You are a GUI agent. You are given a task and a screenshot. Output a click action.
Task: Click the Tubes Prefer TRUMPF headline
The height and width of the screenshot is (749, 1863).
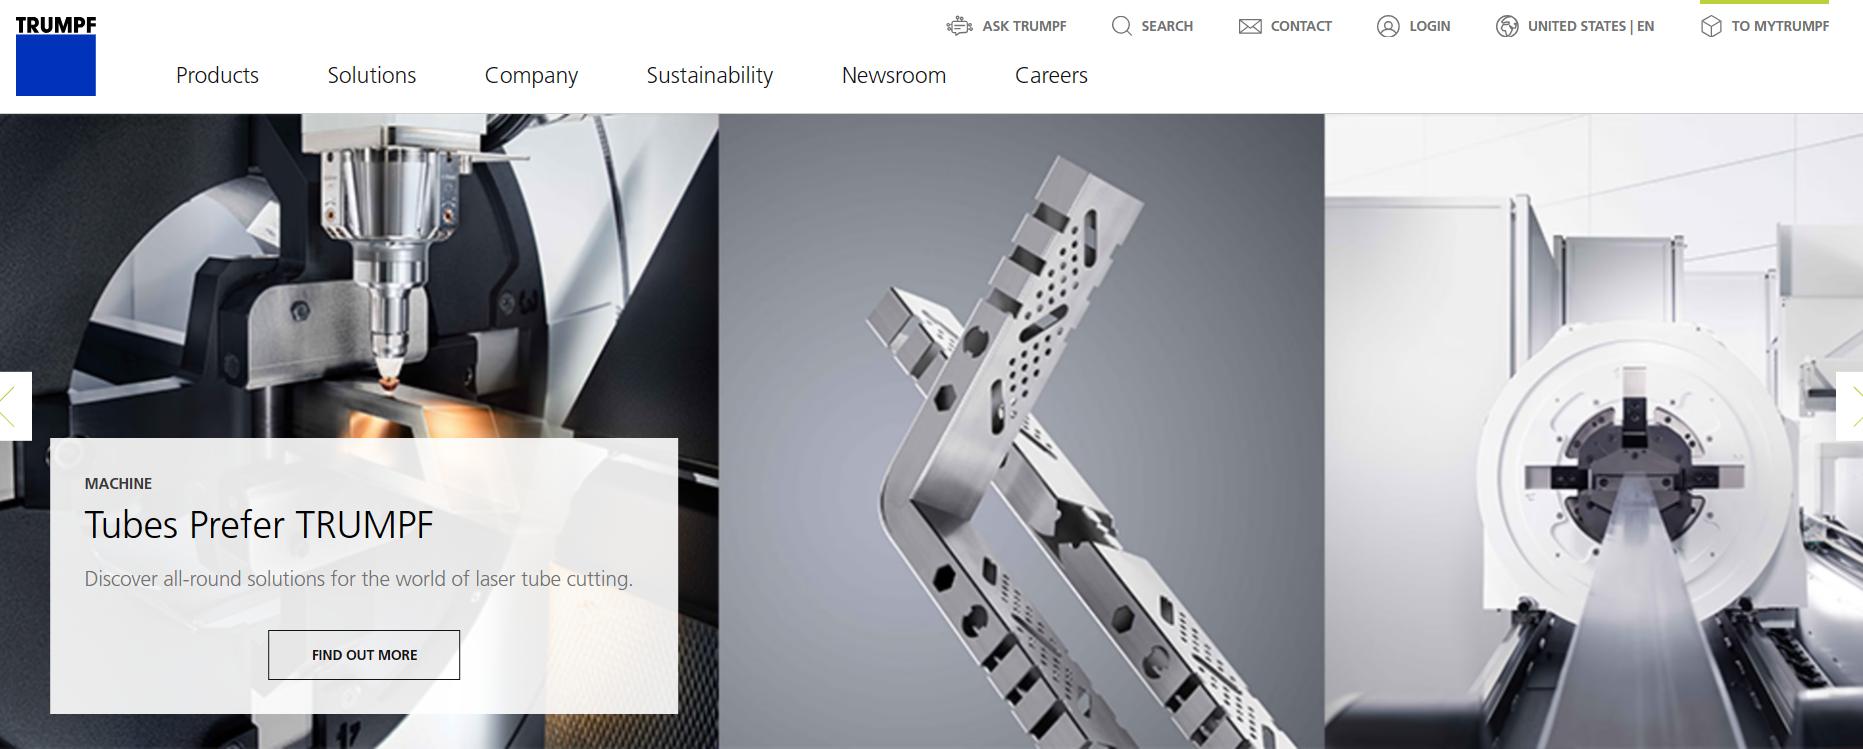pos(259,525)
